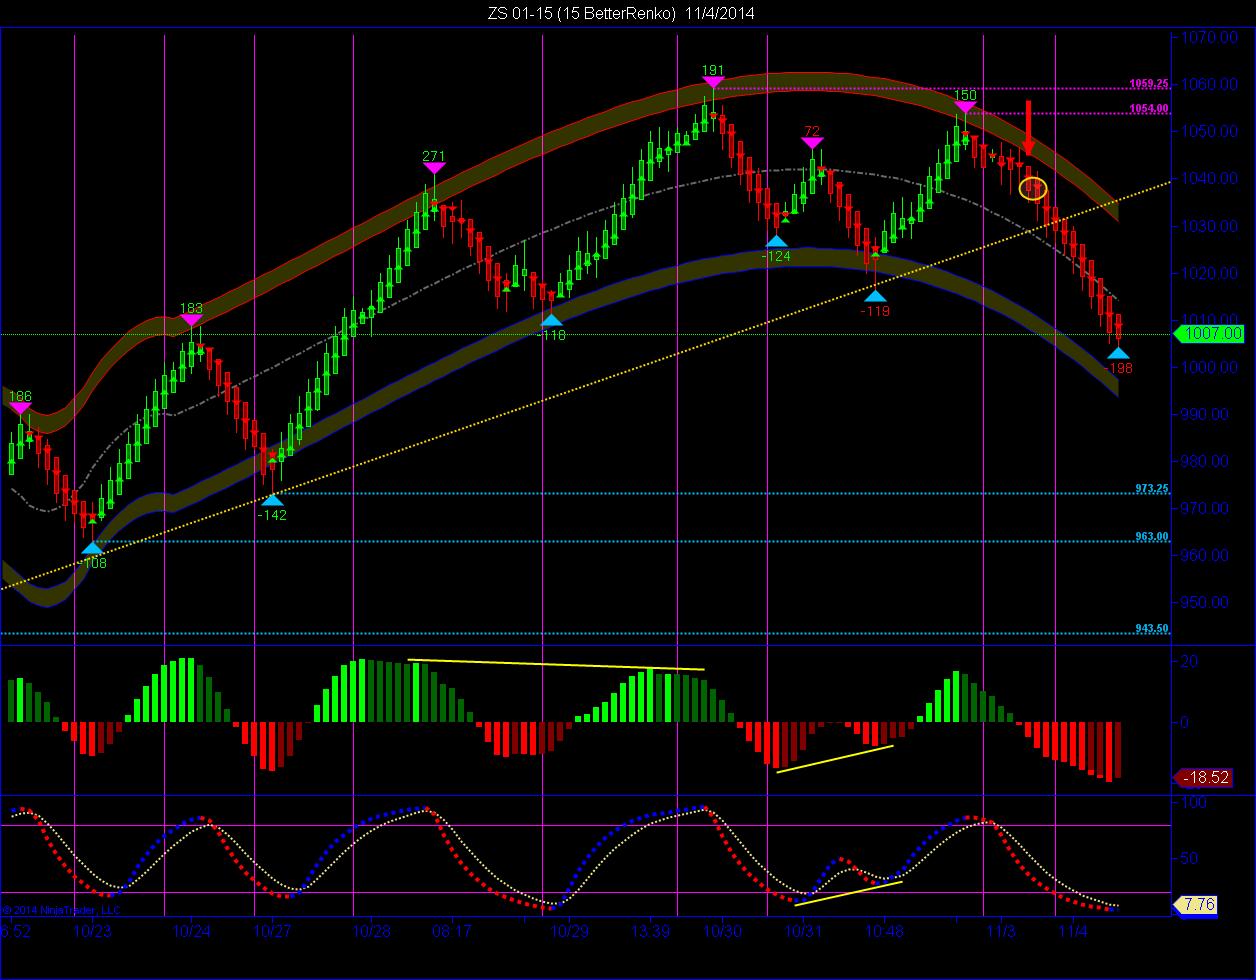This screenshot has height=980, width=1256.
Task: Select the magenta triangle marker labeled 150
Action: [x=965, y=106]
